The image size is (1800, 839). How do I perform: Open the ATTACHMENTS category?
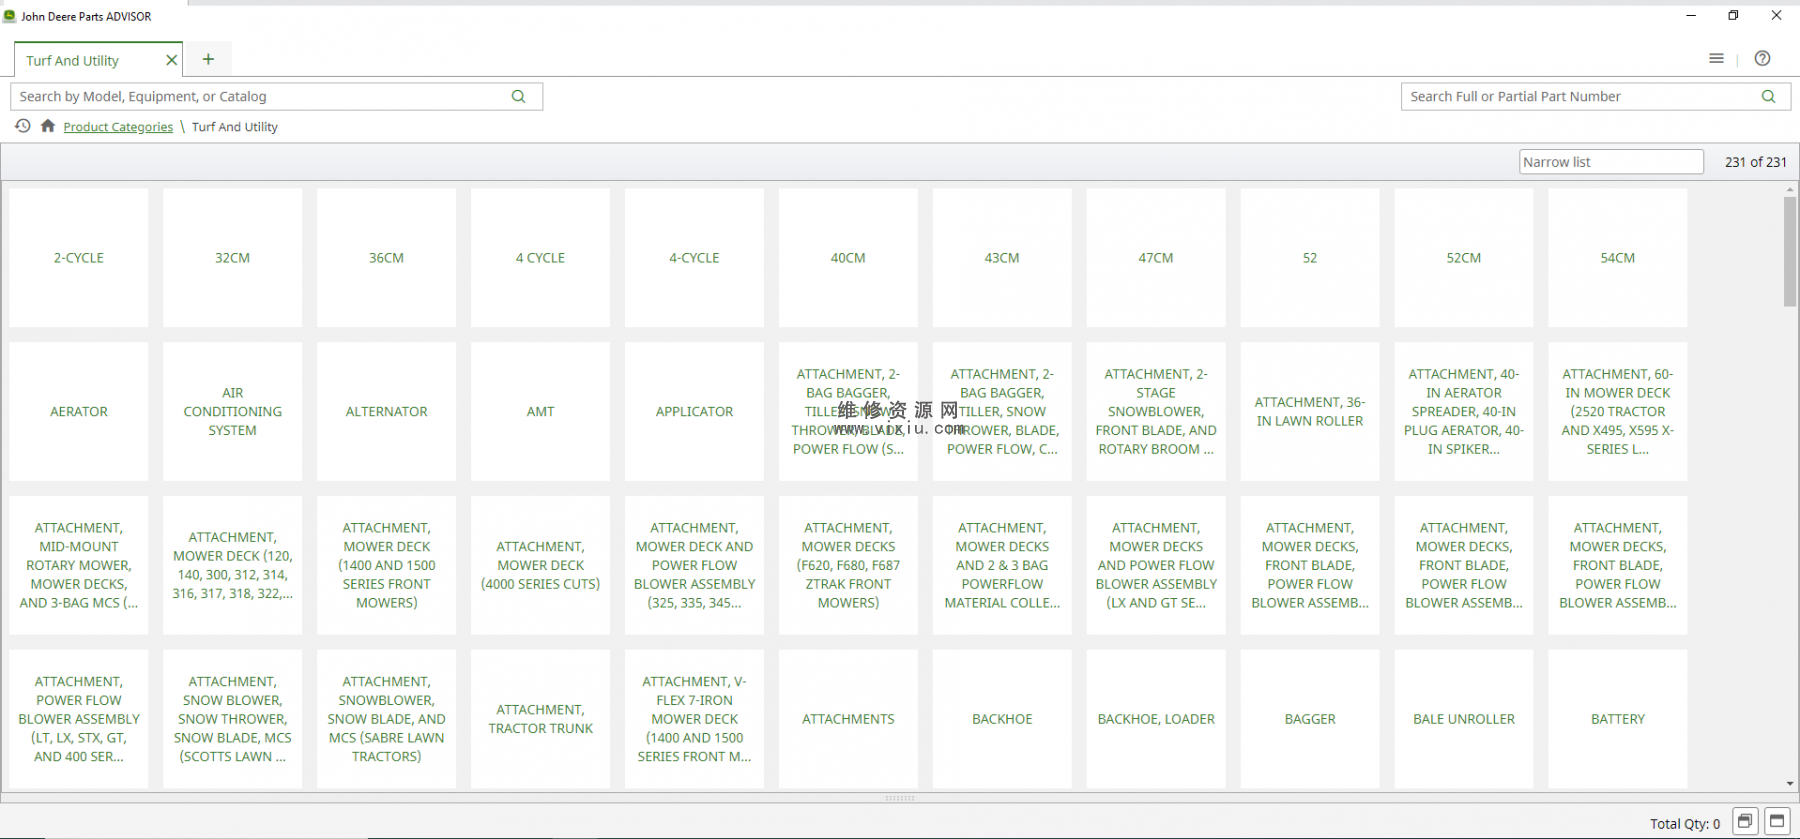pyautogui.click(x=849, y=719)
